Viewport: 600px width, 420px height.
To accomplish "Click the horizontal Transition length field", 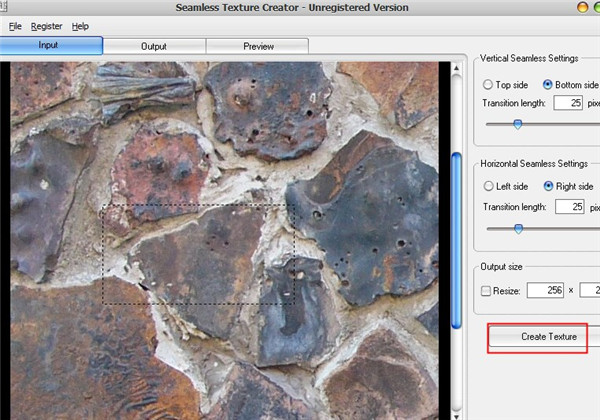I will (x=569, y=207).
